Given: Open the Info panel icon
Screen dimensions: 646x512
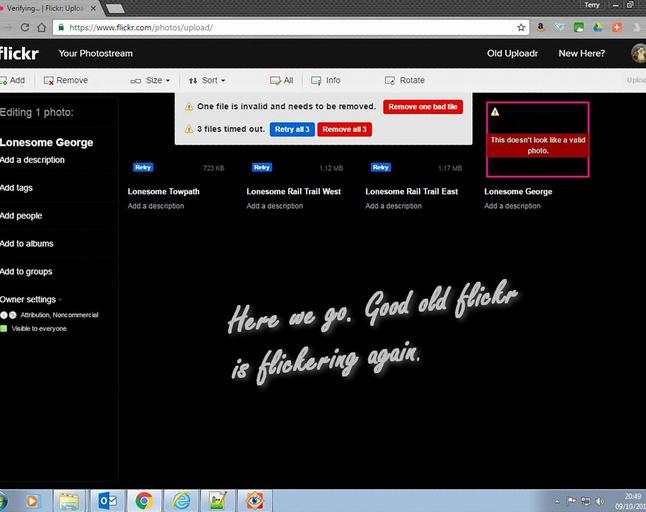Looking at the screenshot, I should (317, 80).
